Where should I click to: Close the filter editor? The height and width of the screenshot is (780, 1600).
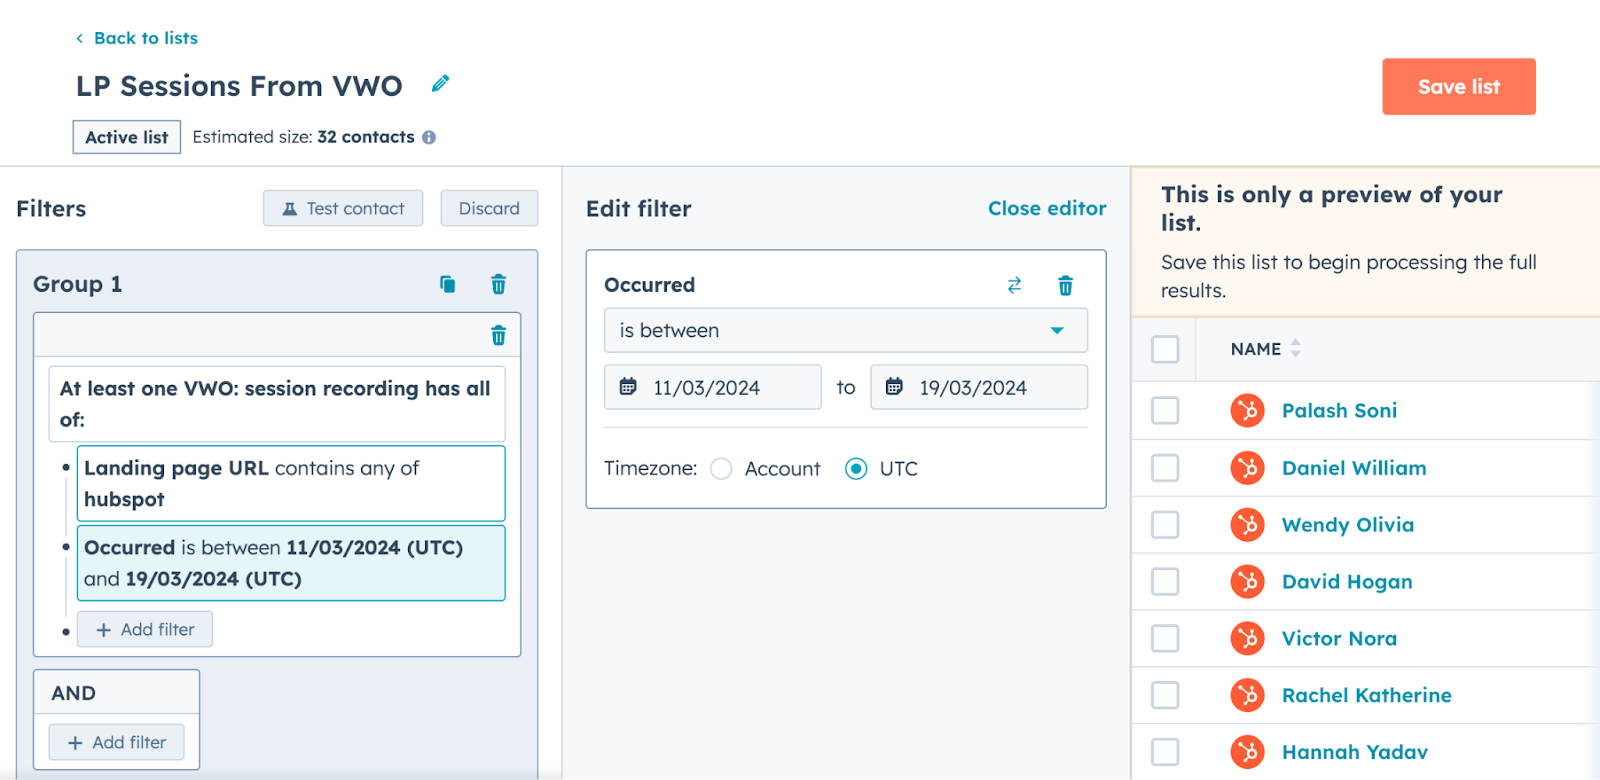pos(1047,208)
